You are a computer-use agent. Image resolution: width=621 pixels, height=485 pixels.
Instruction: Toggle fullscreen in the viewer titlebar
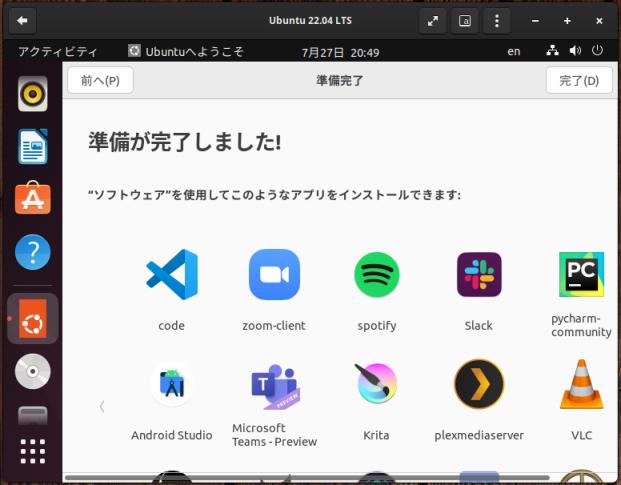[433, 21]
